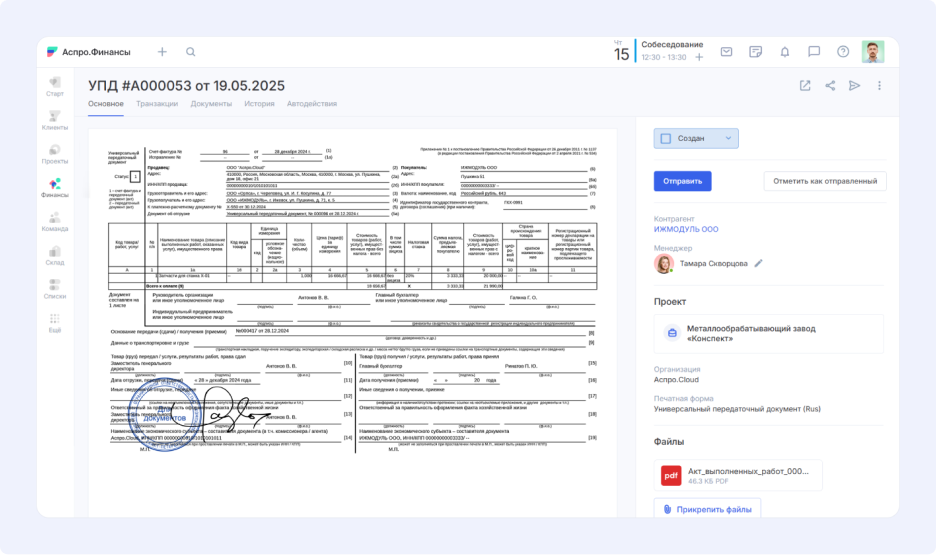Click the pdf file icon
936x555 pixels.
click(x=671, y=475)
